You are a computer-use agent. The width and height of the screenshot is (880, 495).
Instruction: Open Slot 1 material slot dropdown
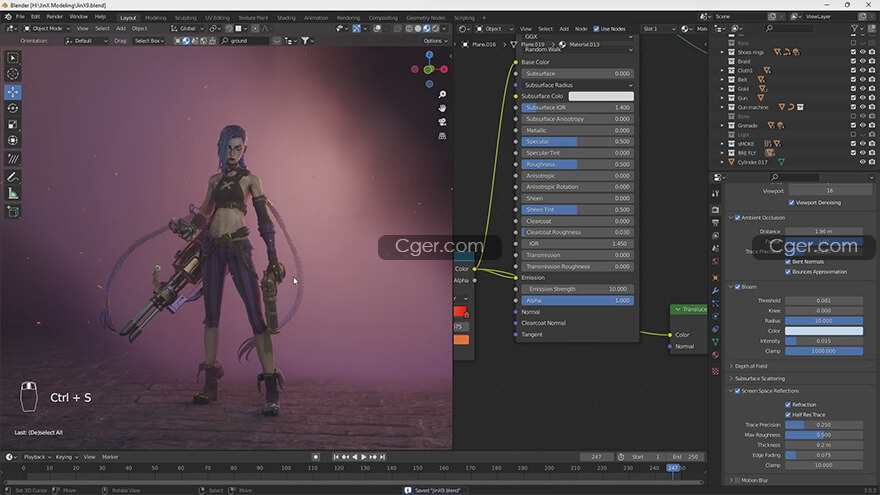pos(659,29)
